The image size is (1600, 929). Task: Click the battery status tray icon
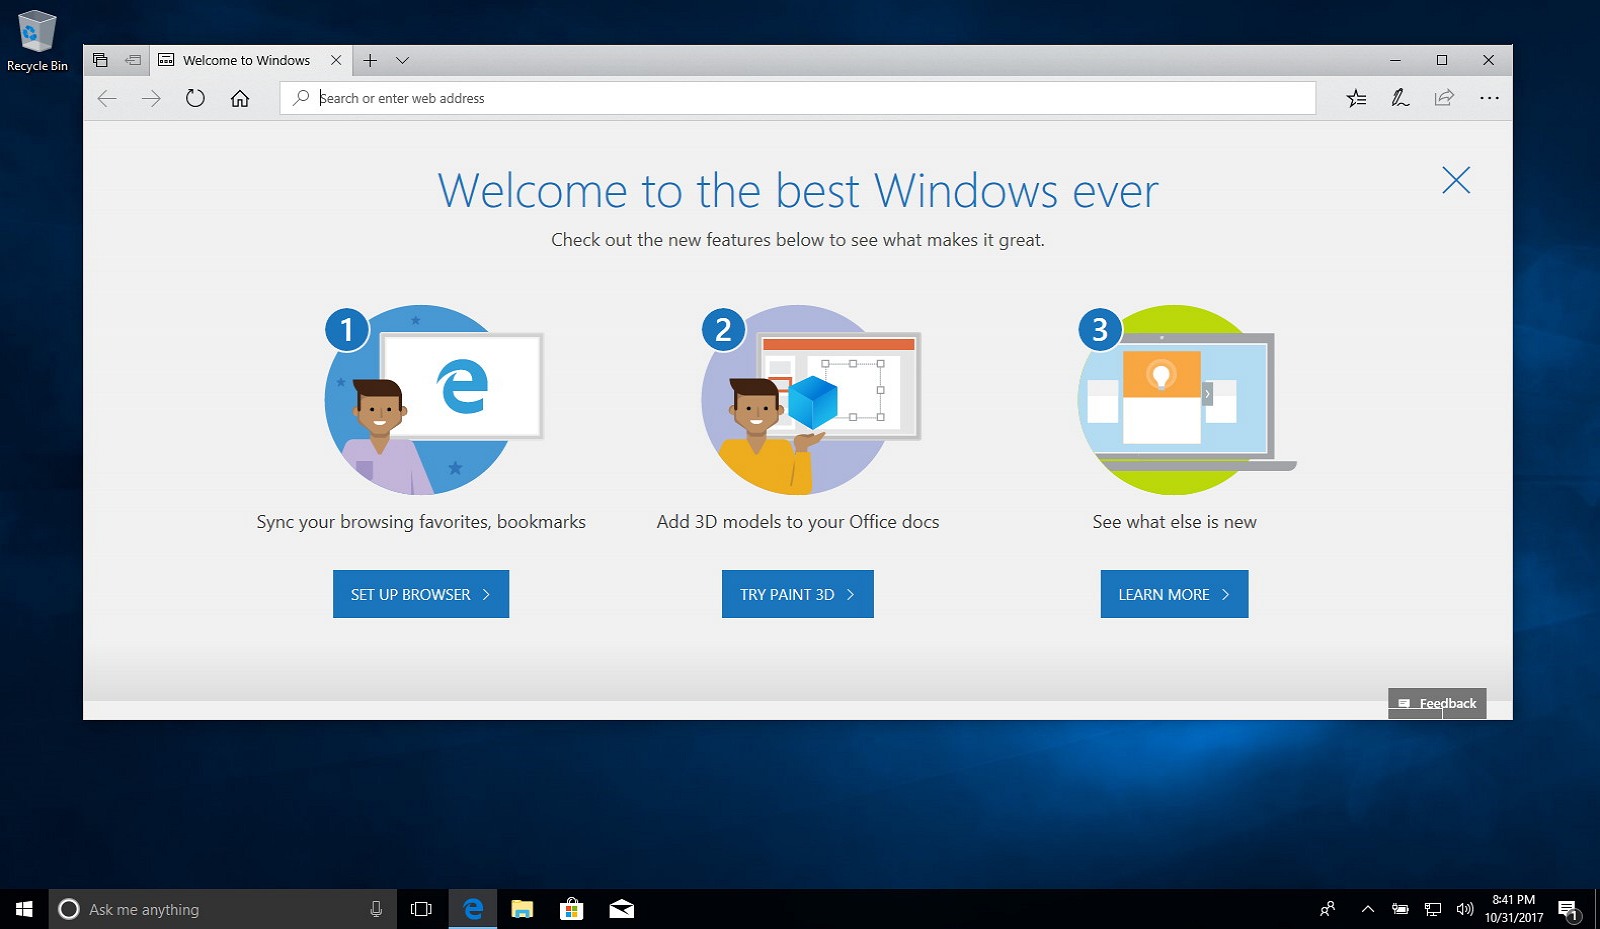point(1400,909)
